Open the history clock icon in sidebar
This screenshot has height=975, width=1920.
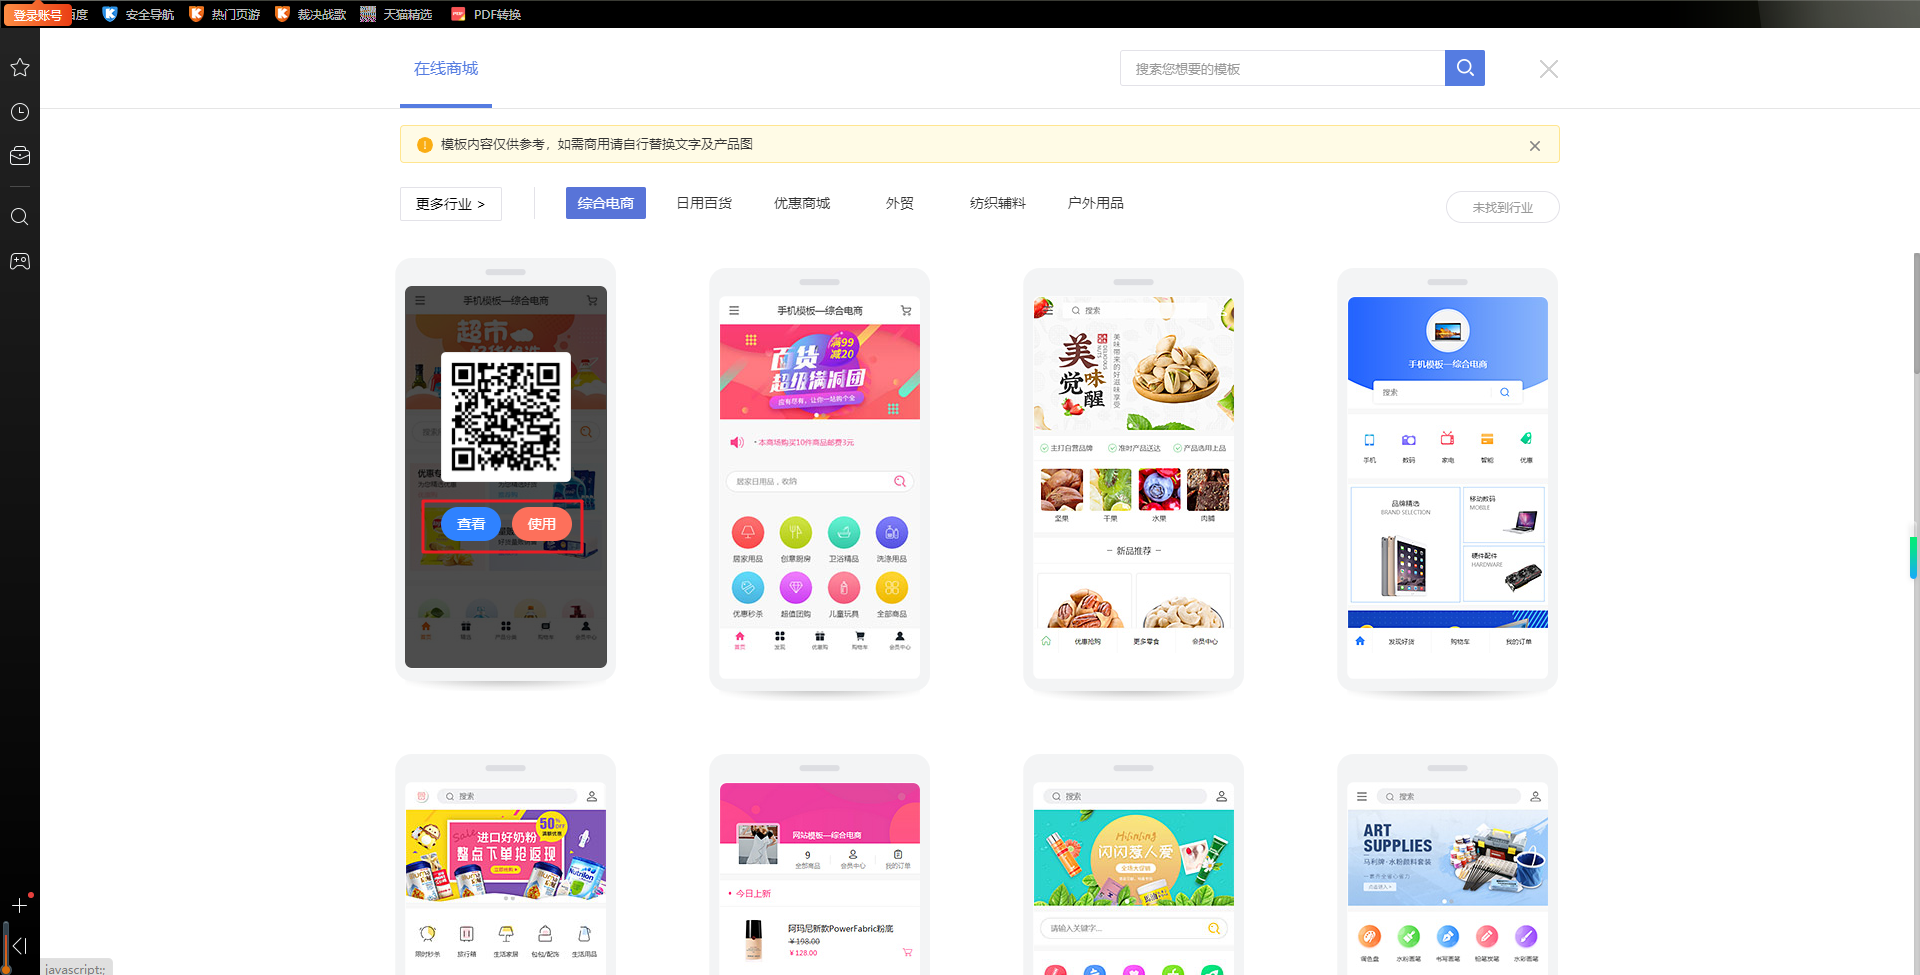[20, 112]
